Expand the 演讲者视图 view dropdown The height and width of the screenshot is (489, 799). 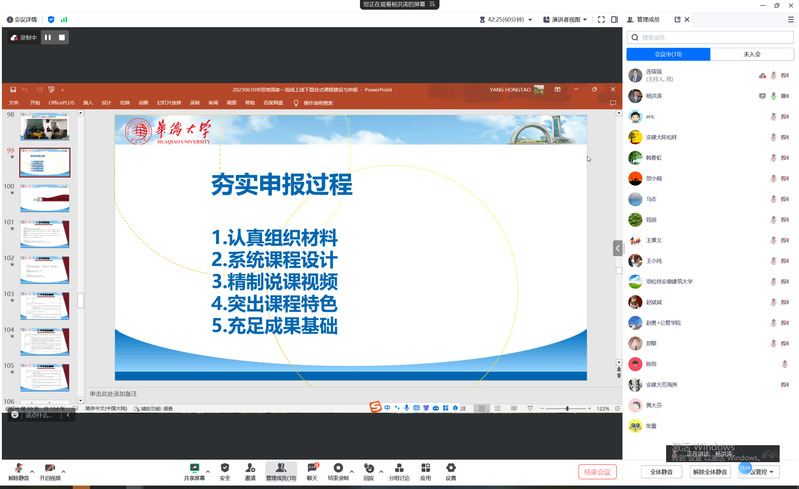coord(564,19)
